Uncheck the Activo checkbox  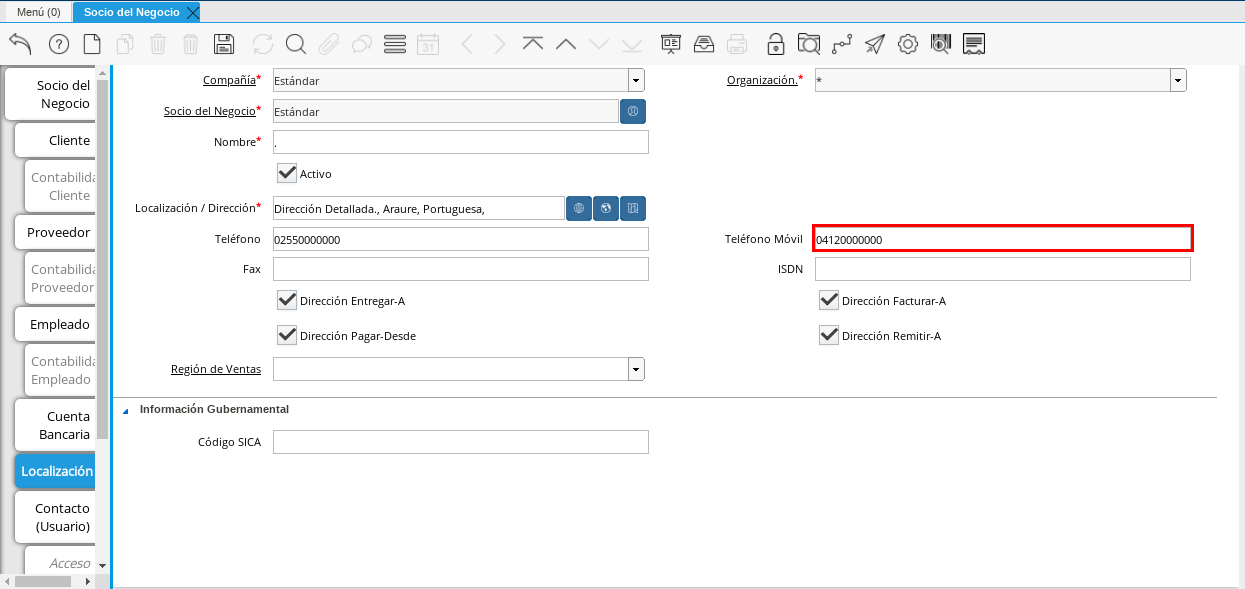coord(287,173)
